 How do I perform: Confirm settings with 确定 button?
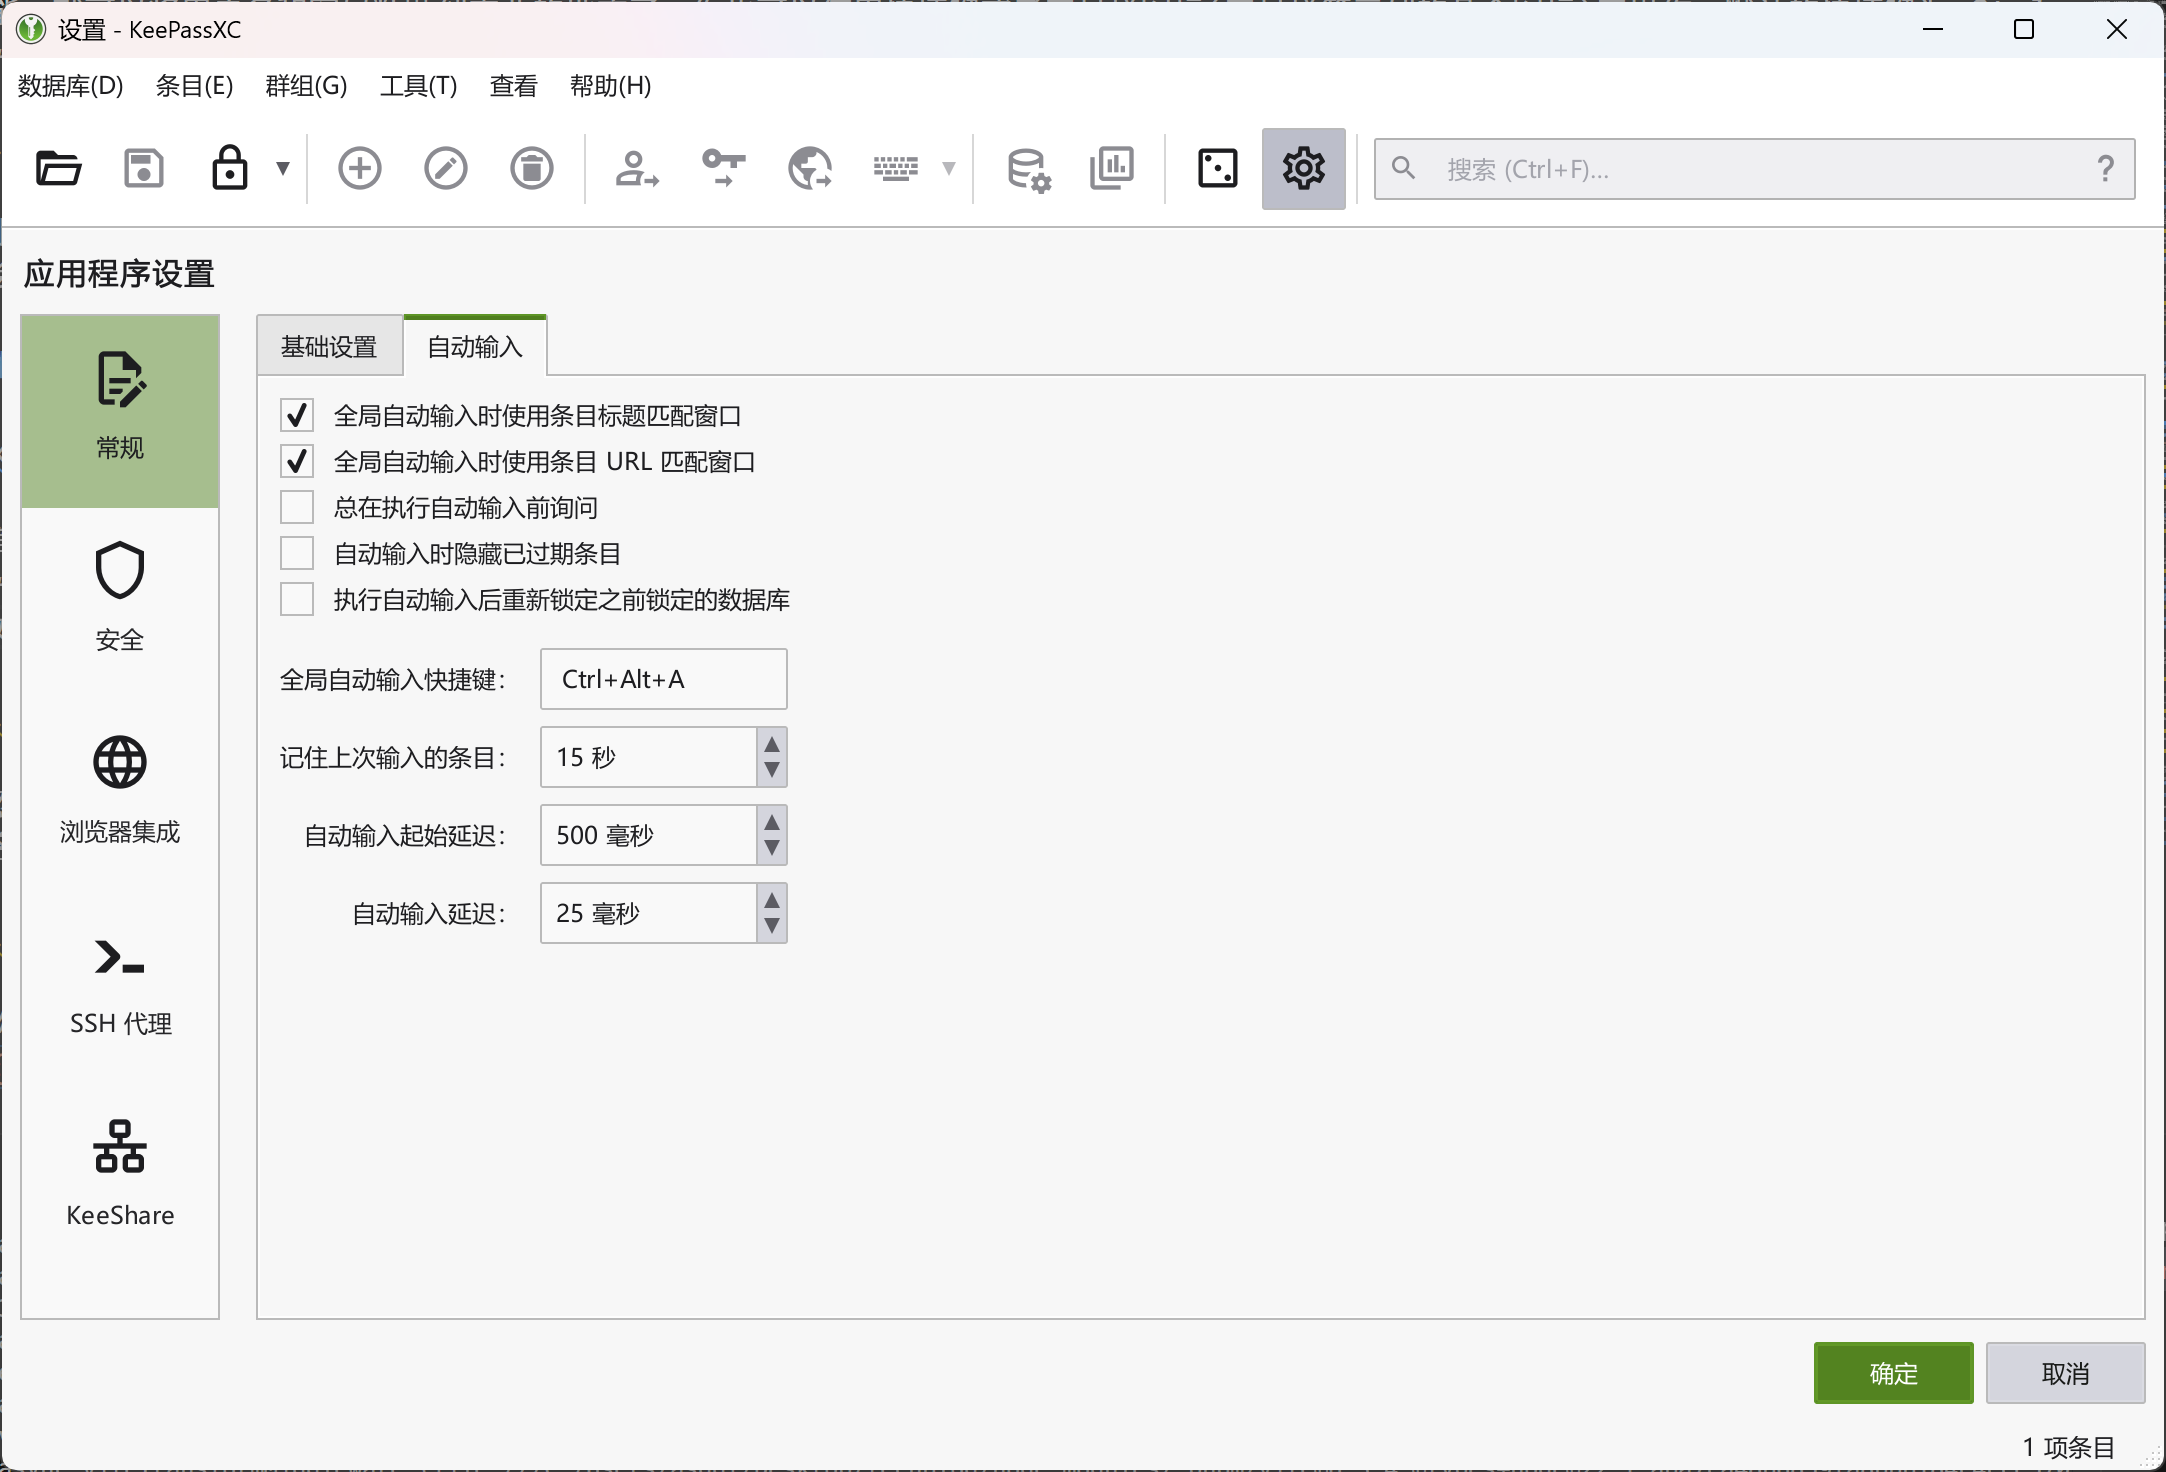(x=1894, y=1373)
